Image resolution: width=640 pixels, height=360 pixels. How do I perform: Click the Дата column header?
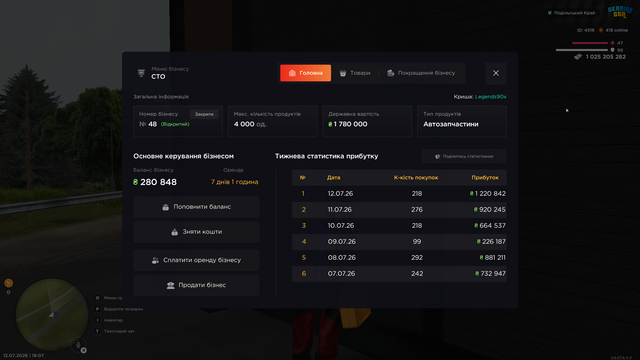coord(333,178)
